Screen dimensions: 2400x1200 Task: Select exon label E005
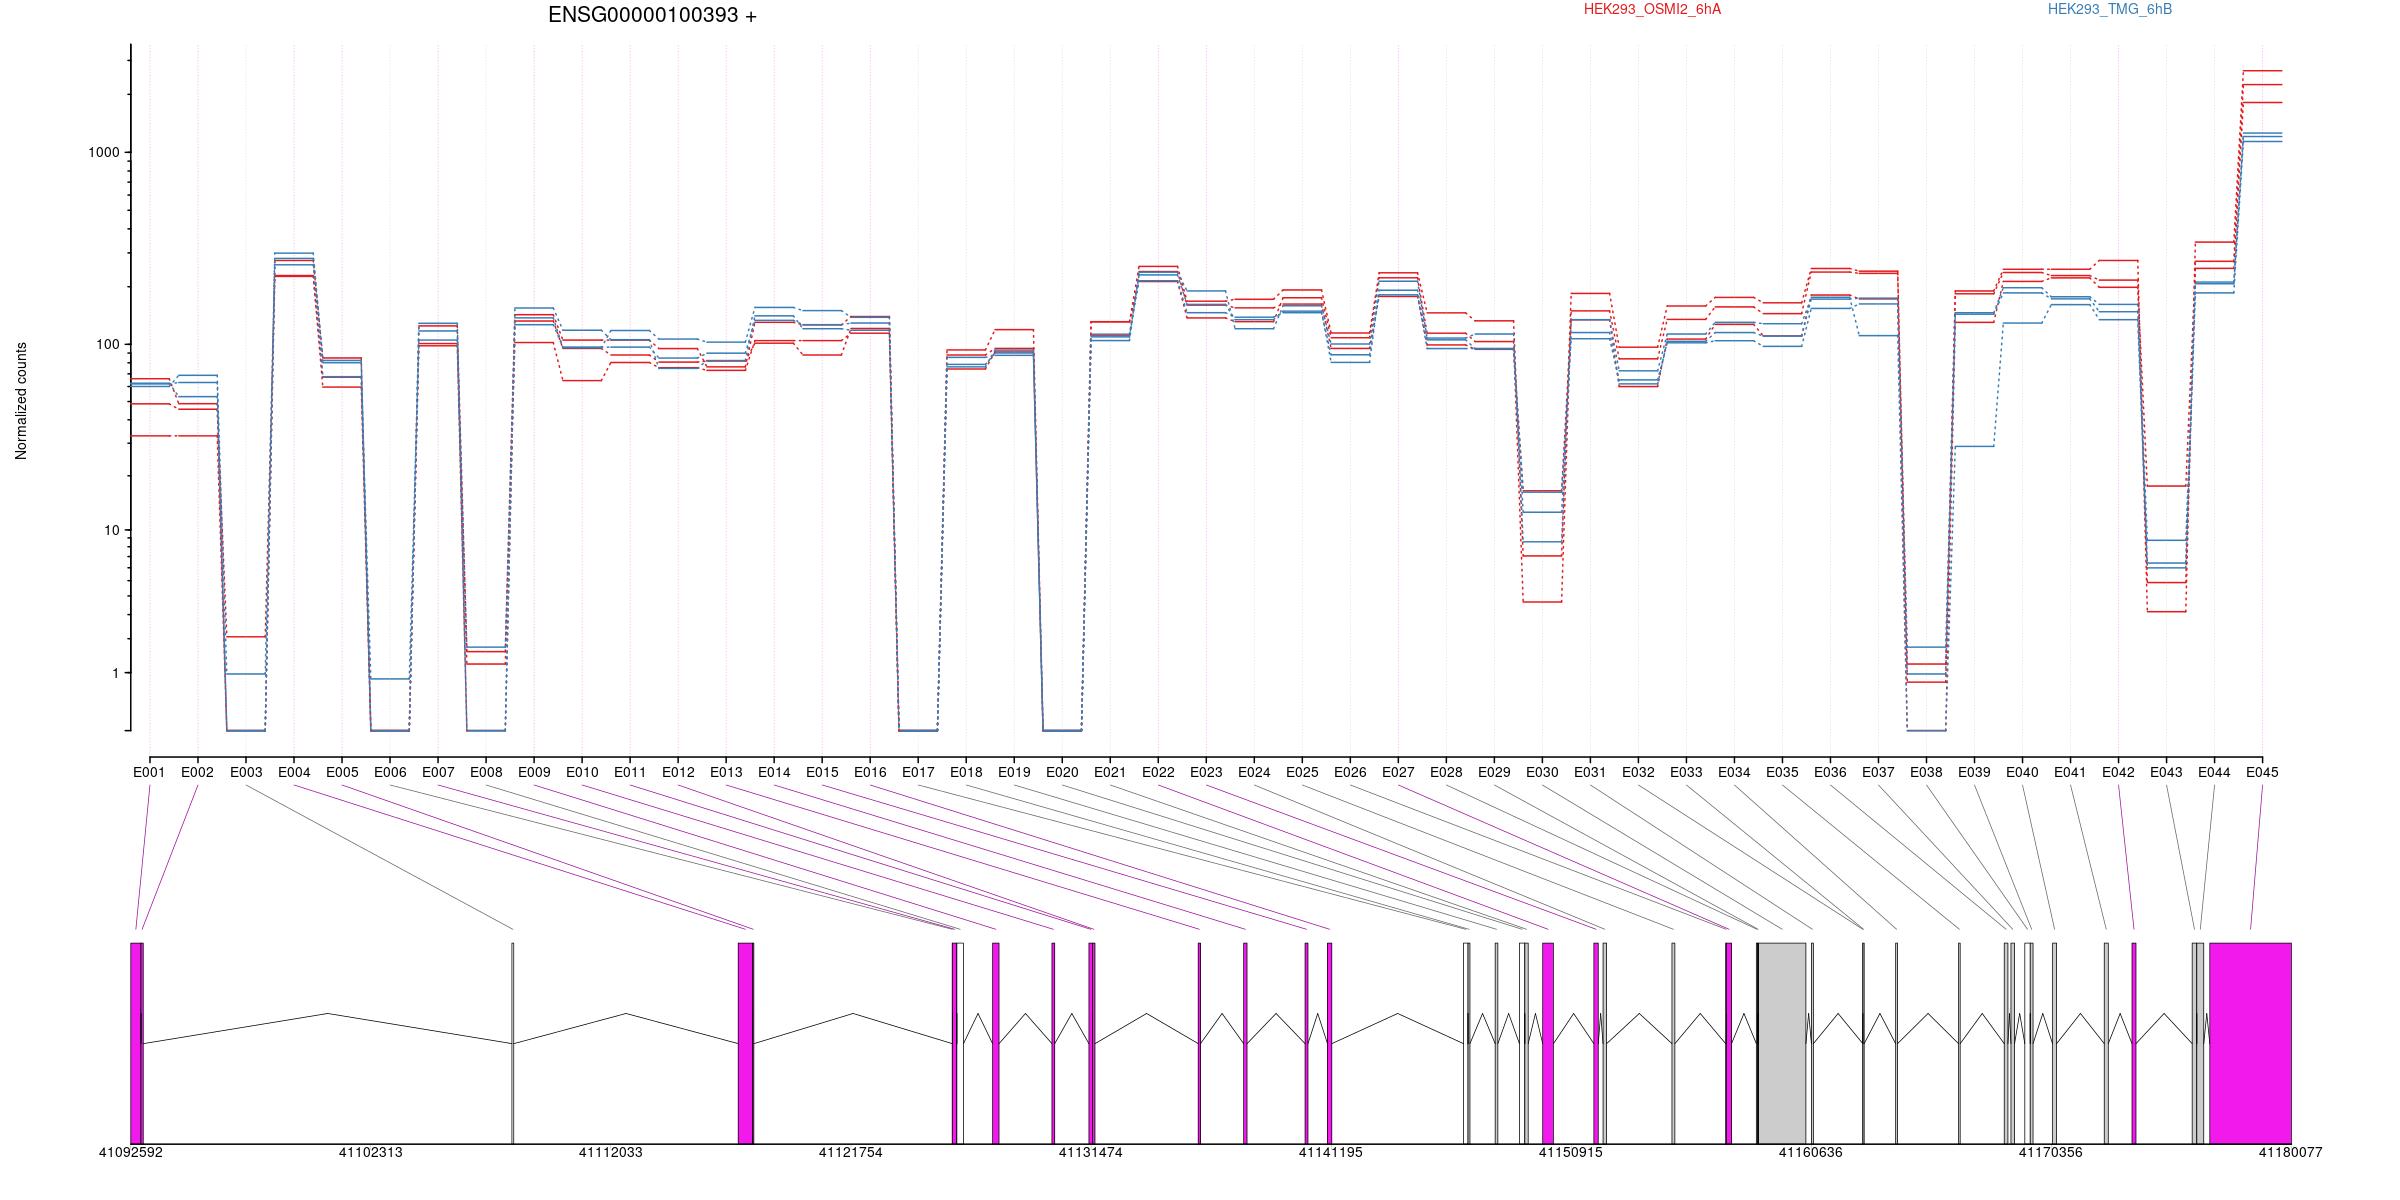(342, 772)
